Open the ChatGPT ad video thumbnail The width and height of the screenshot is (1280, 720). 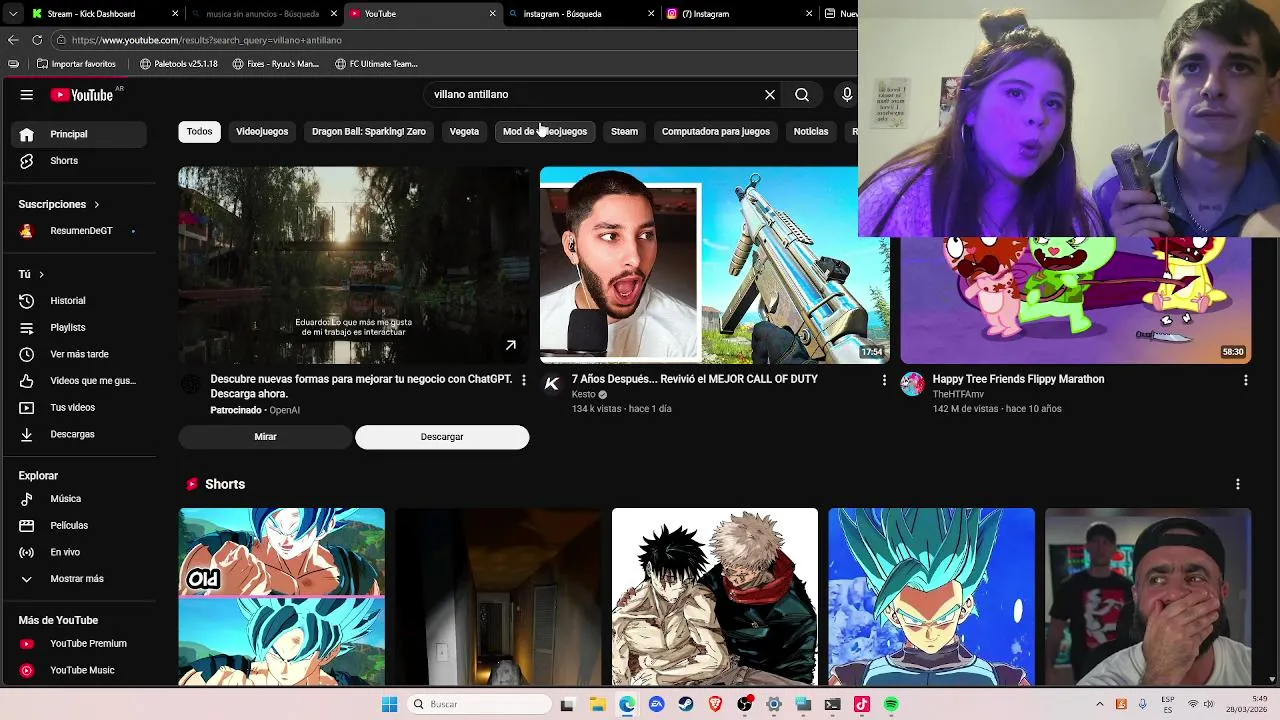[x=354, y=265]
